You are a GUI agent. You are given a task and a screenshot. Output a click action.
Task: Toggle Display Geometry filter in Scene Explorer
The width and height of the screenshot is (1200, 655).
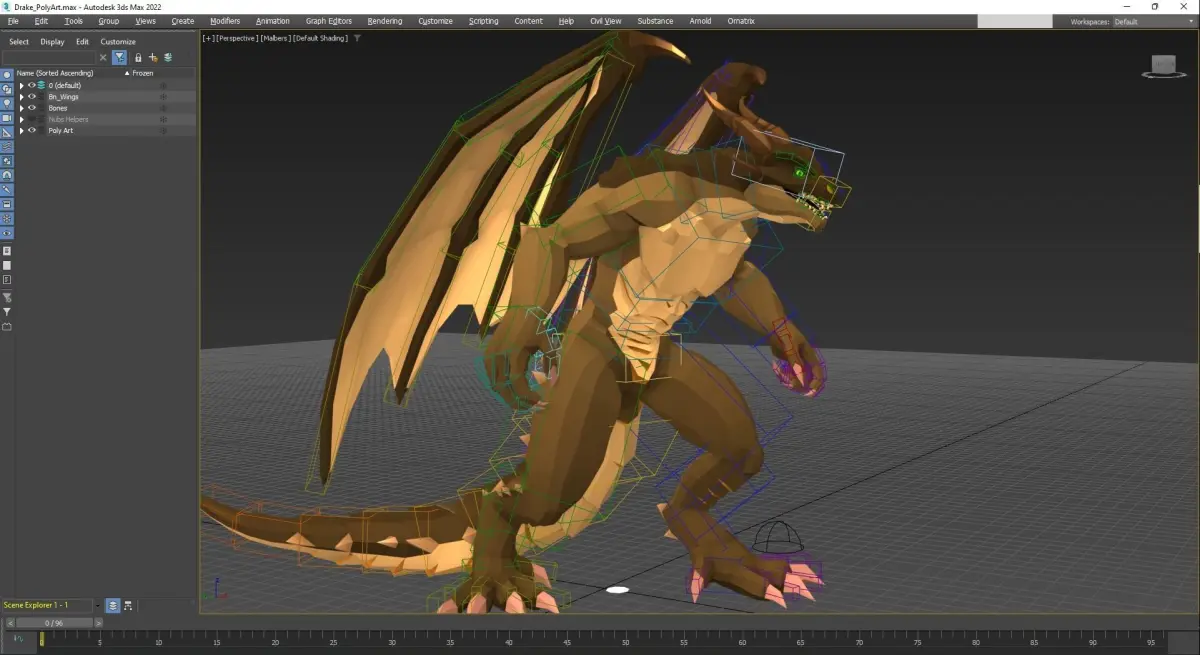click(x=7, y=75)
